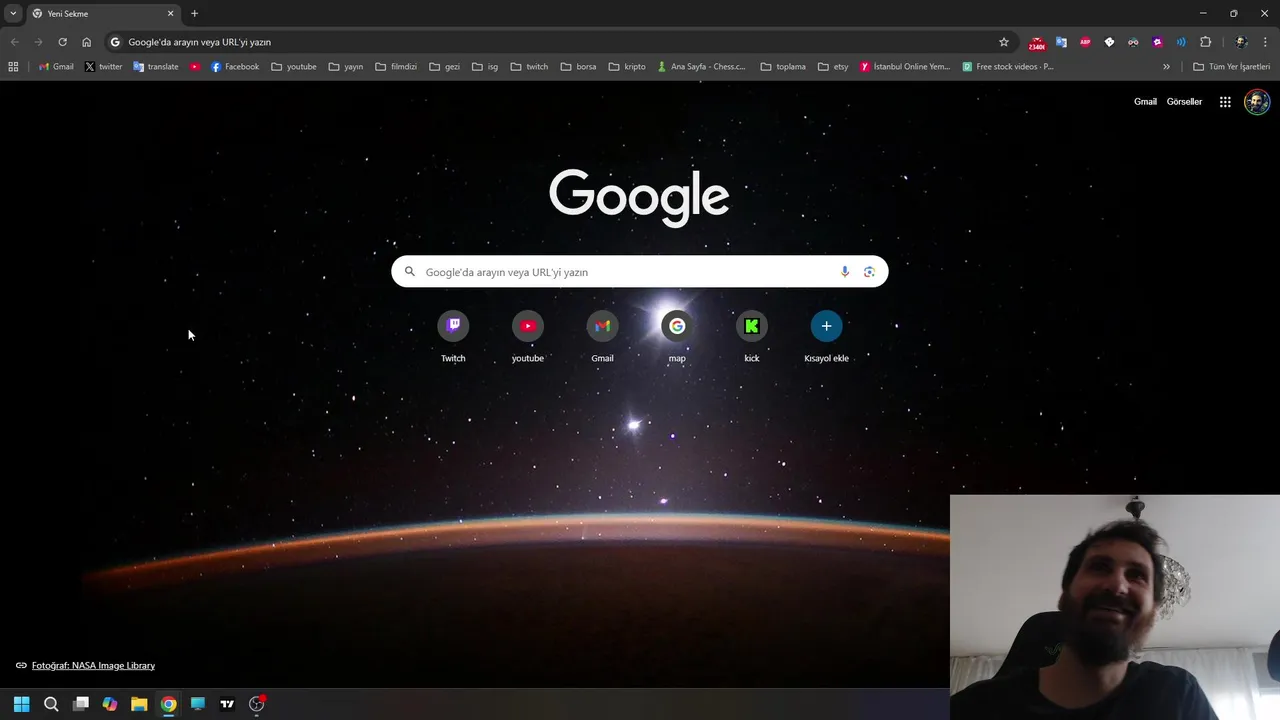The image size is (1280, 720).
Task: Show hidden bookmarks with double chevron
Action: point(1166,67)
